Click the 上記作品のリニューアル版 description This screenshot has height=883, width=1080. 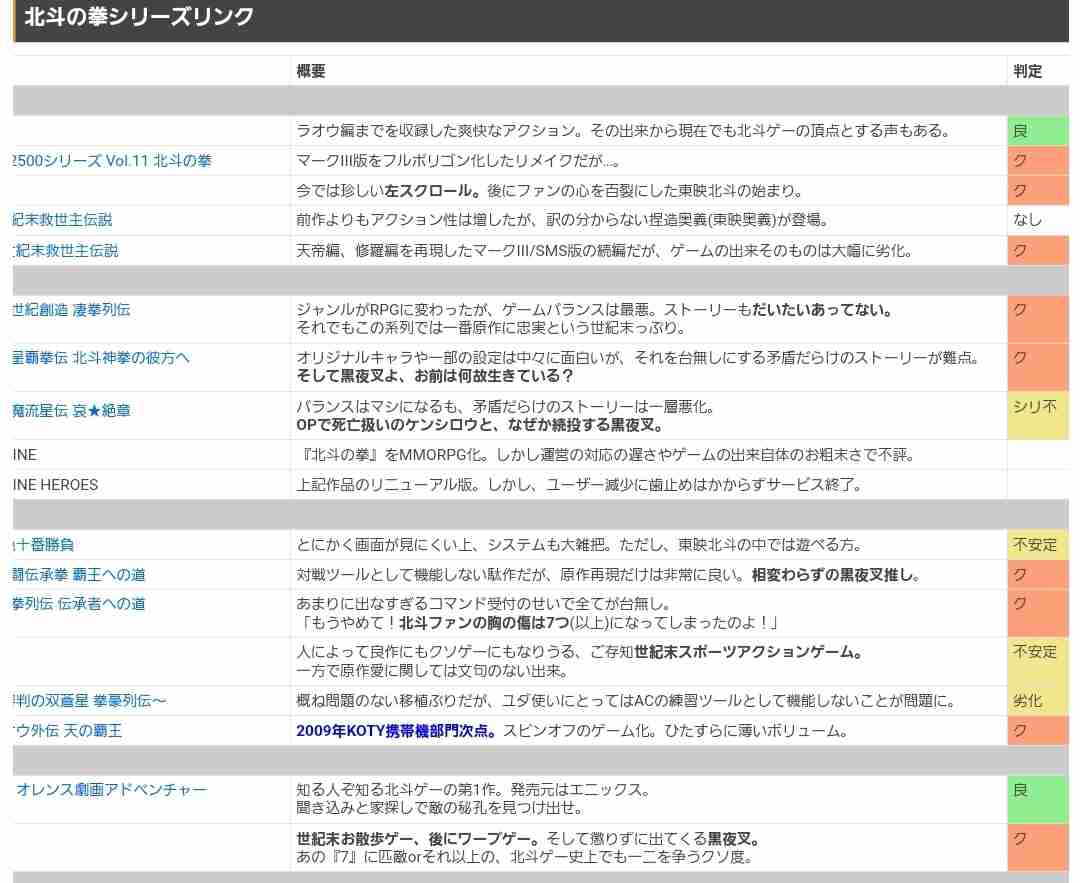pos(580,485)
